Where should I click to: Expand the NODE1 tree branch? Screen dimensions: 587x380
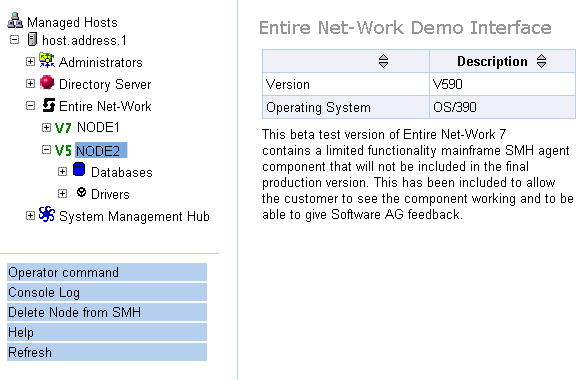coord(46,128)
